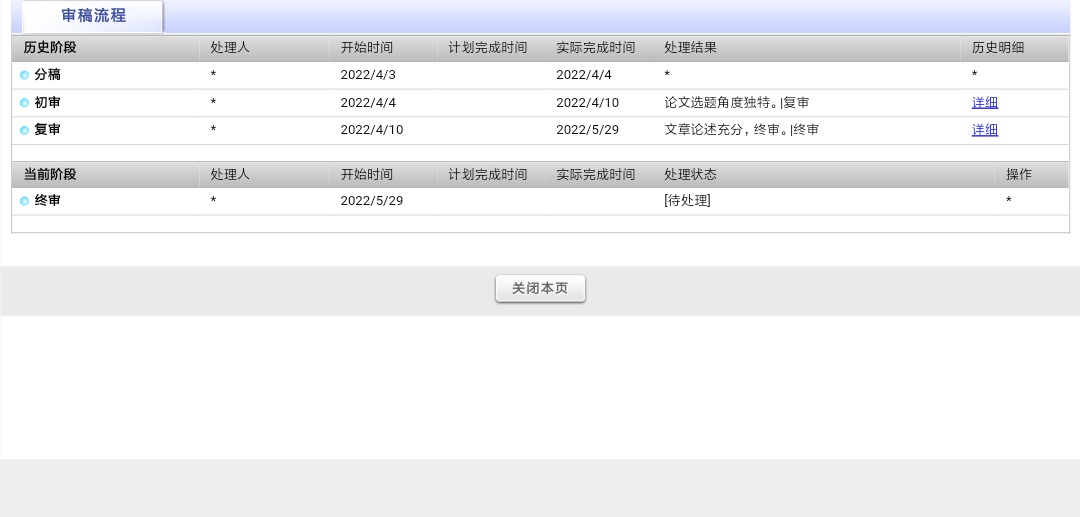This screenshot has height=517, width=1080.
Task: Click the 当前阶段 column header
Action: [x=50, y=174]
